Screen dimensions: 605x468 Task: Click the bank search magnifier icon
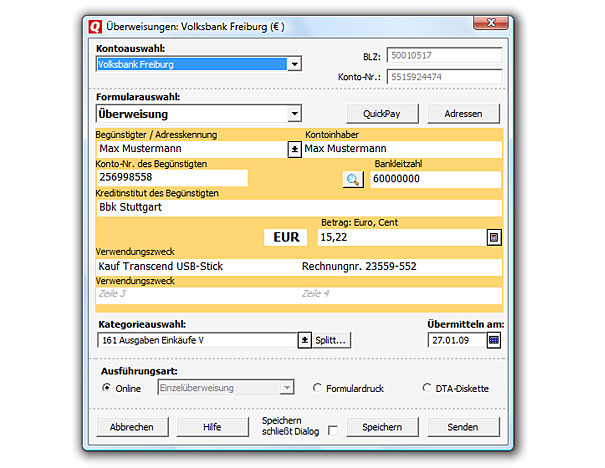click(x=352, y=179)
